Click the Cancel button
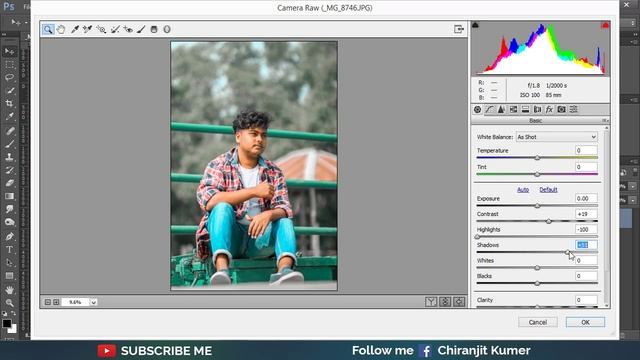The image size is (640, 360). pyautogui.click(x=538, y=322)
